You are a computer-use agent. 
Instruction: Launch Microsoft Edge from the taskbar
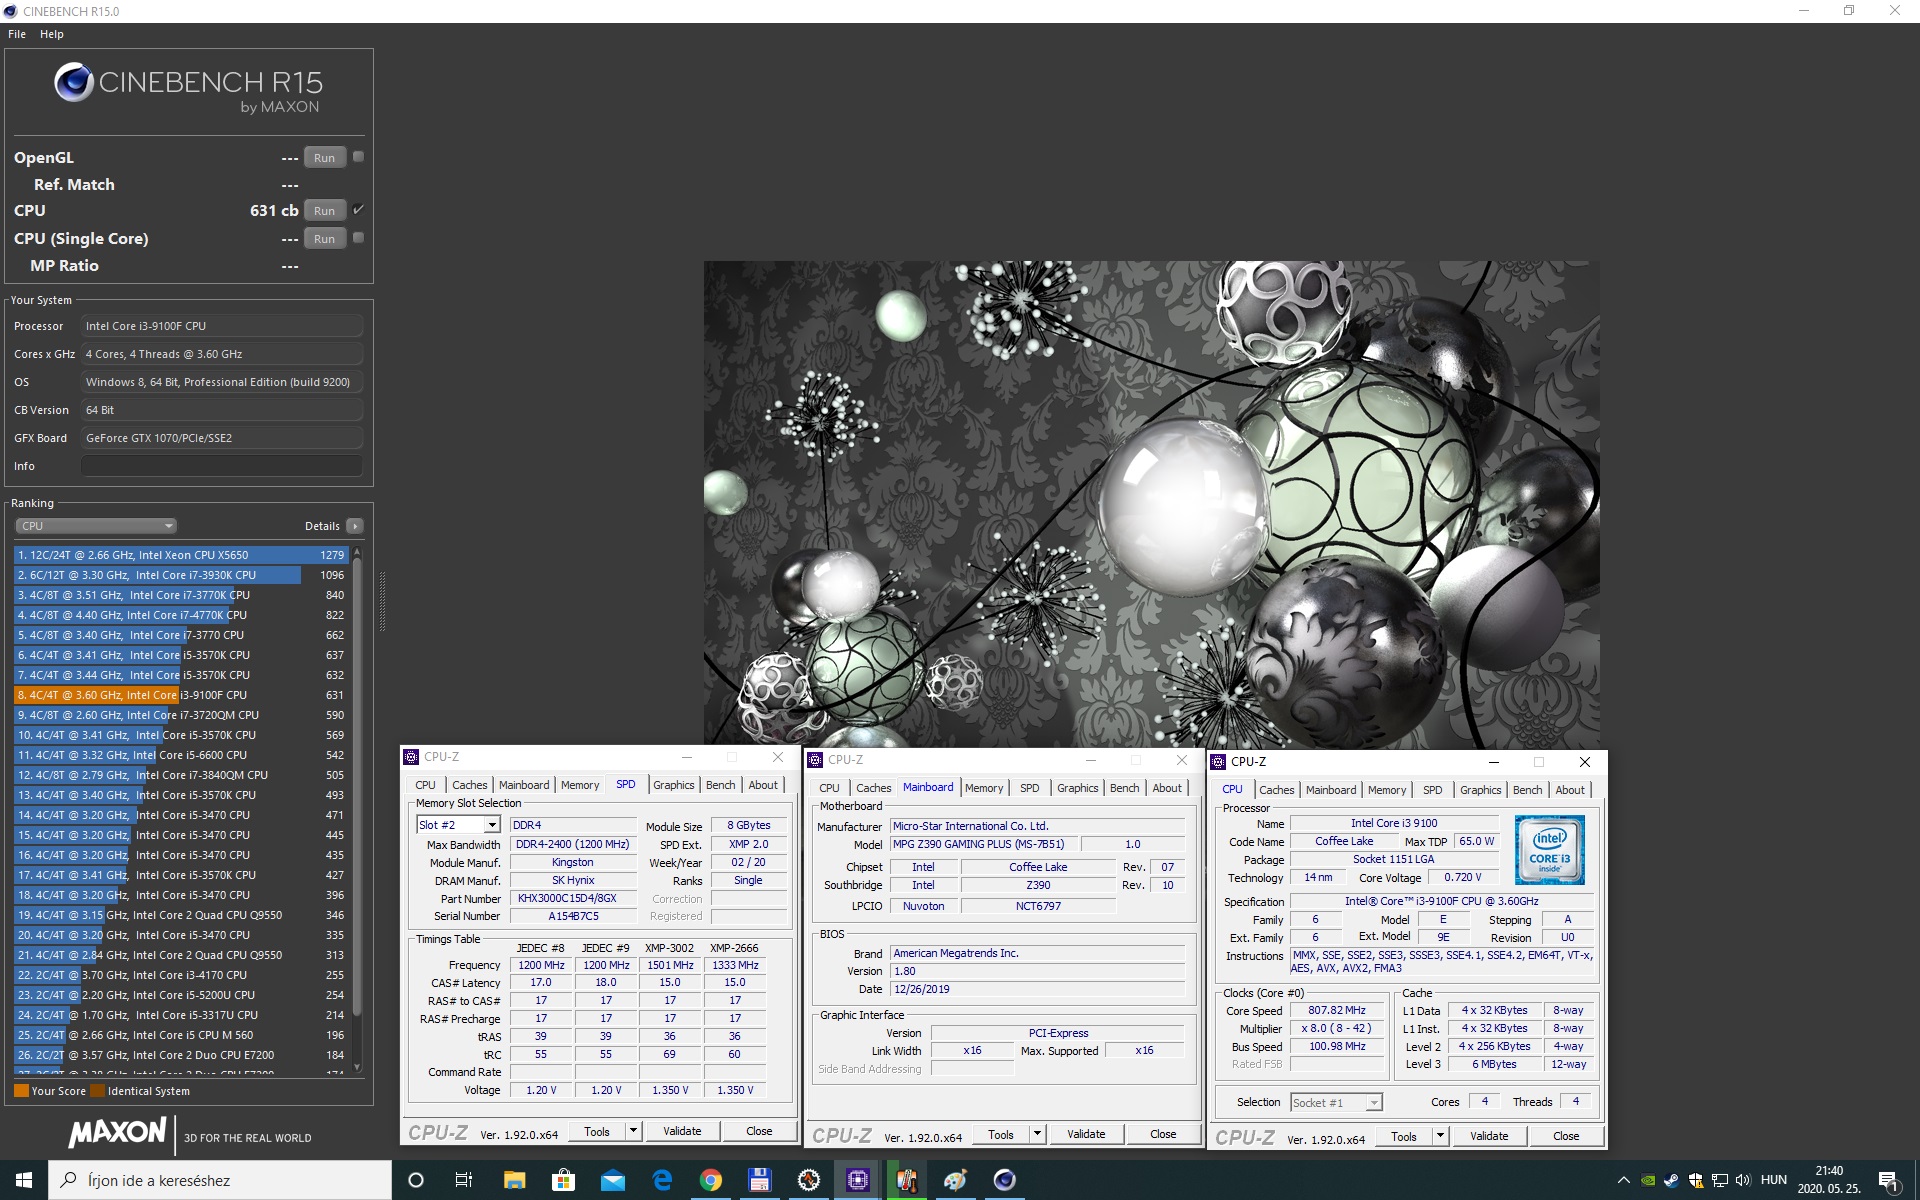(x=662, y=1180)
